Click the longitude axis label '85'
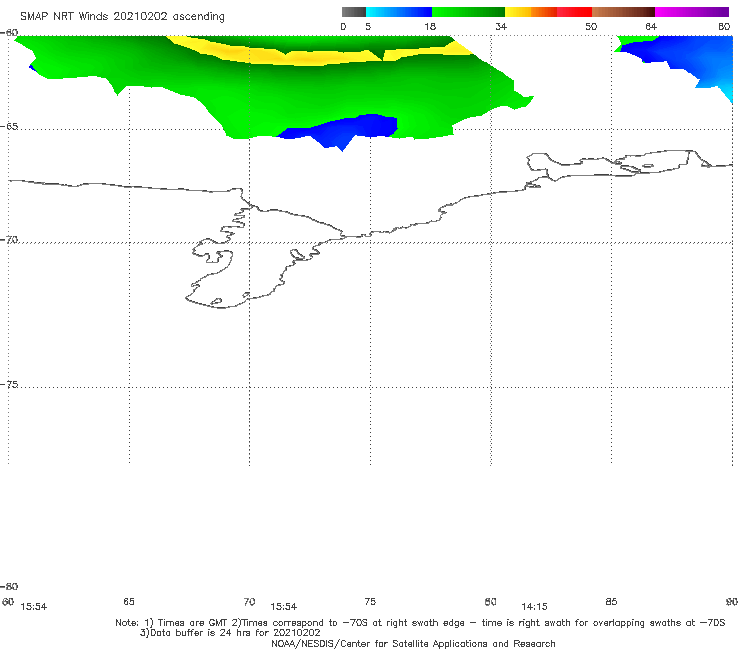Viewport: 740px width, 650px height. coord(611,601)
